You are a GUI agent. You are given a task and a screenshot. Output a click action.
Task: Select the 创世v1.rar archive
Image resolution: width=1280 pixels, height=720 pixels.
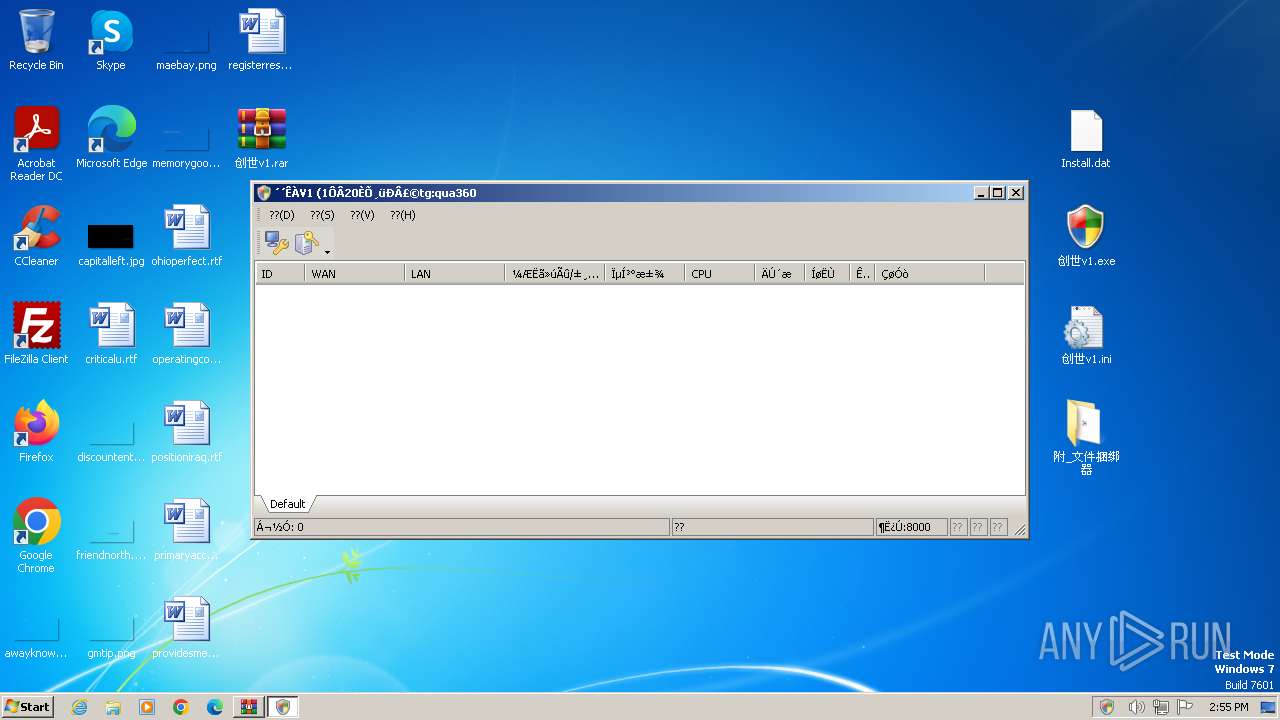[261, 139]
